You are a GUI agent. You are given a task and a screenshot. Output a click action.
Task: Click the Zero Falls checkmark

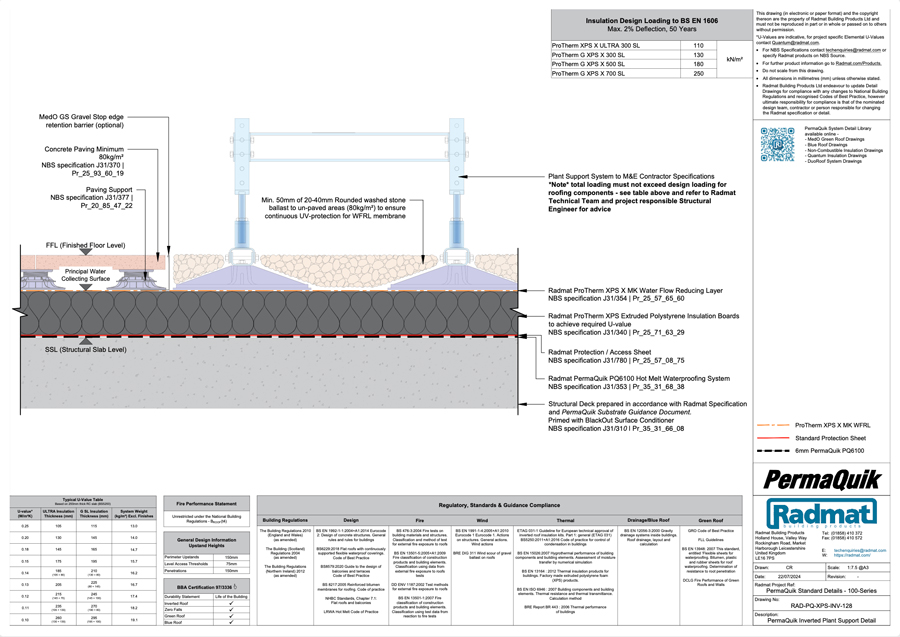pyautogui.click(x=231, y=610)
